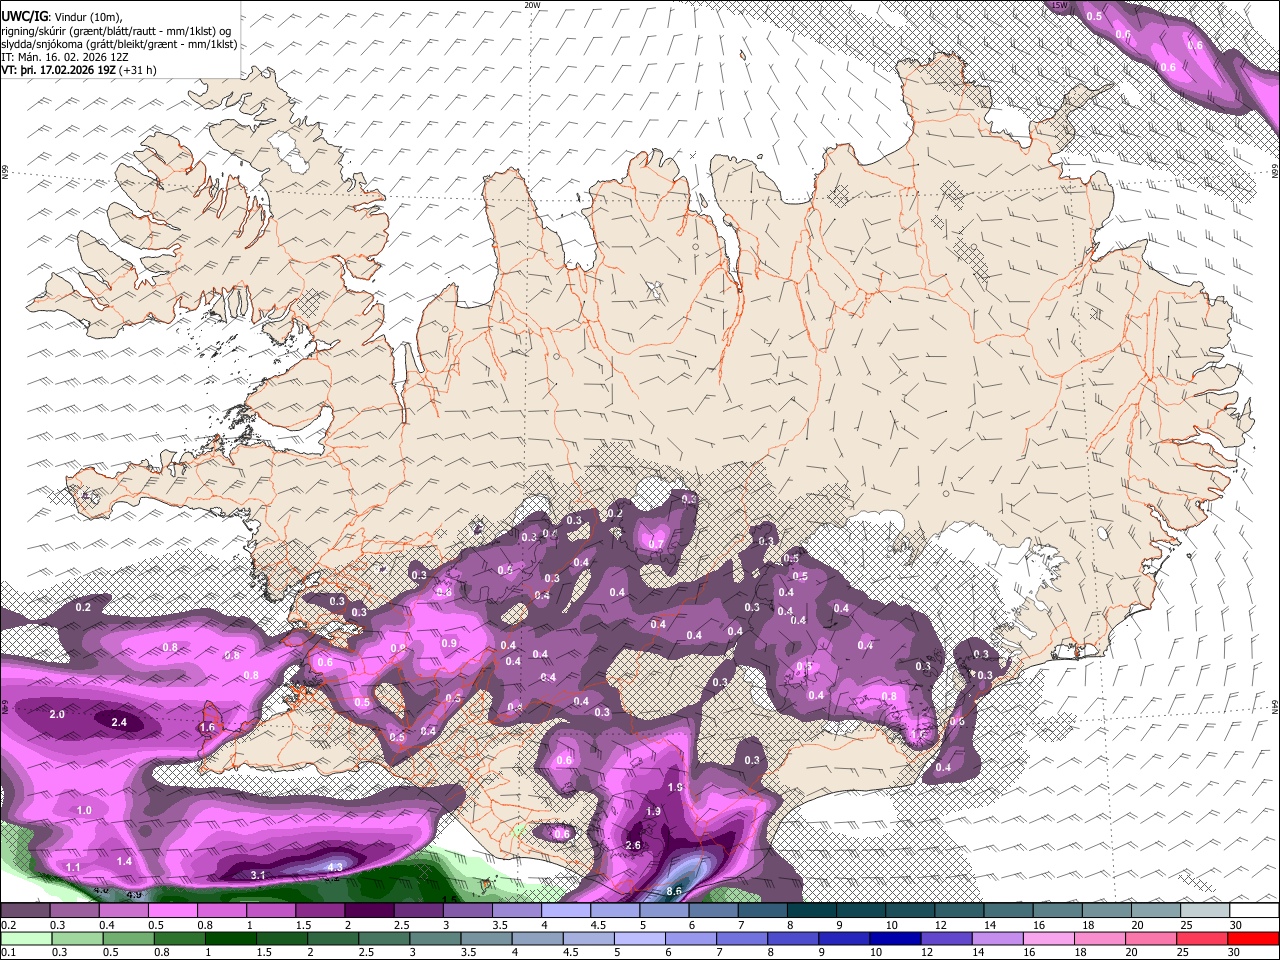Click the '(+31 h)' forecast offset text

[138, 70]
